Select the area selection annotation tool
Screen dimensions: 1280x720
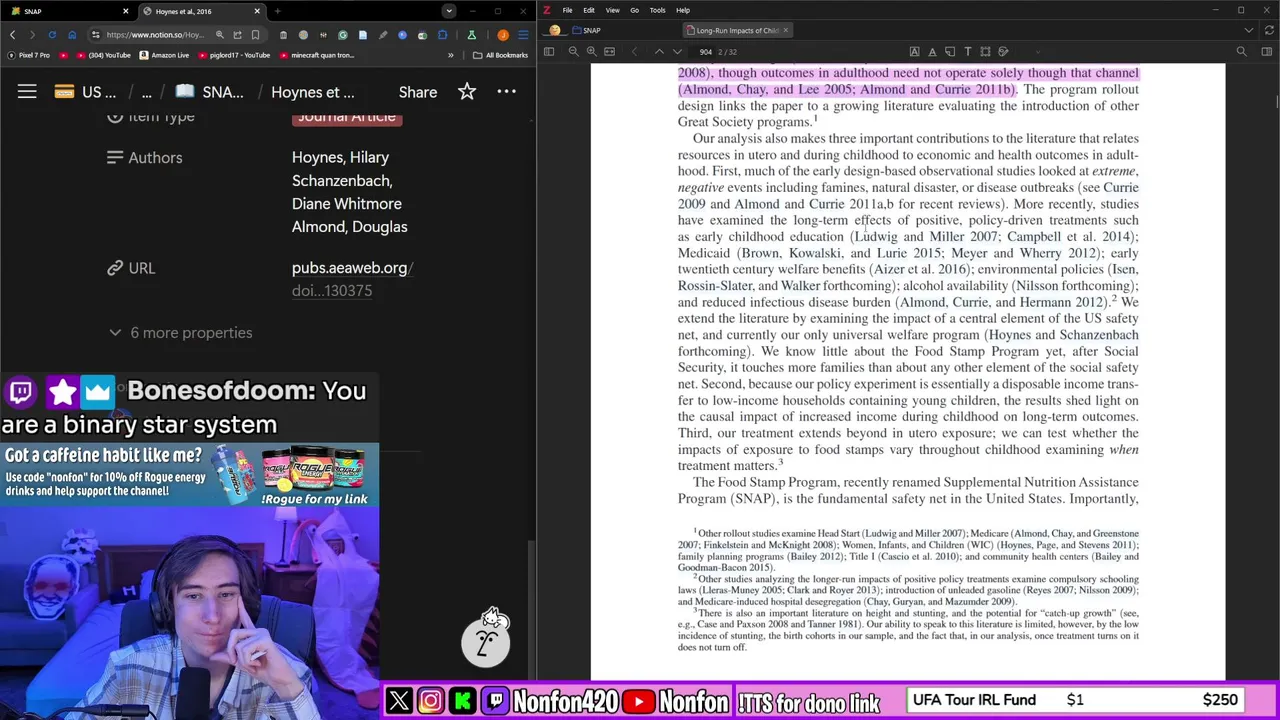[x=985, y=51]
